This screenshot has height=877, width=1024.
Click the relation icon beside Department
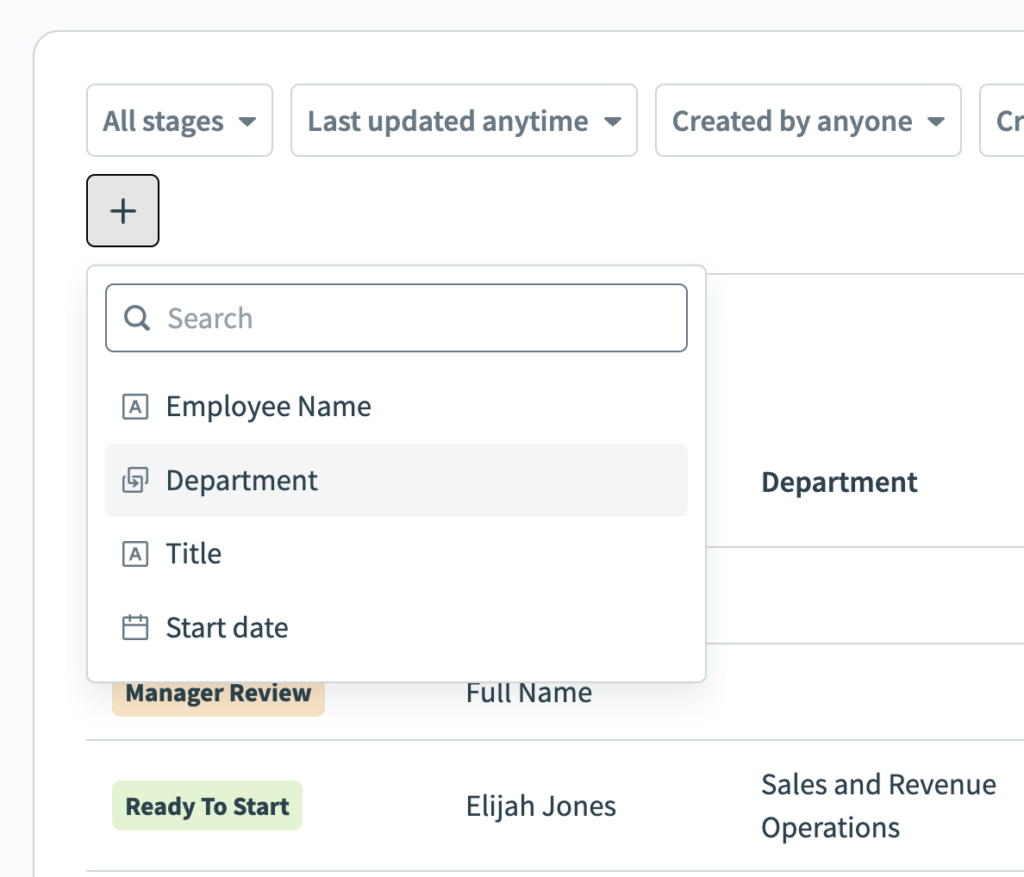click(x=135, y=480)
